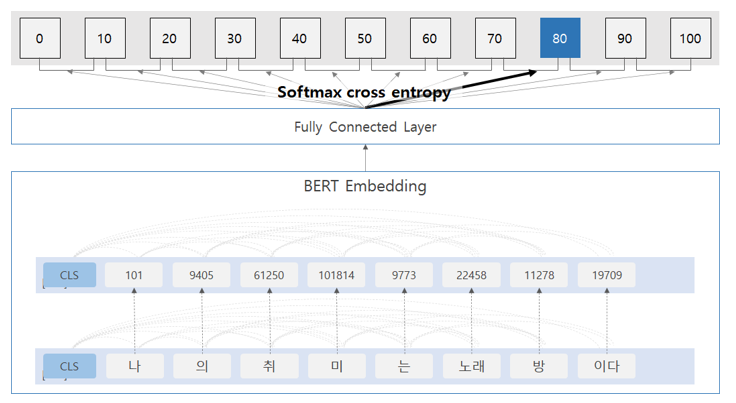This screenshot has width=736, height=403.
Task: Select token ID 19709
Action: 606,275
